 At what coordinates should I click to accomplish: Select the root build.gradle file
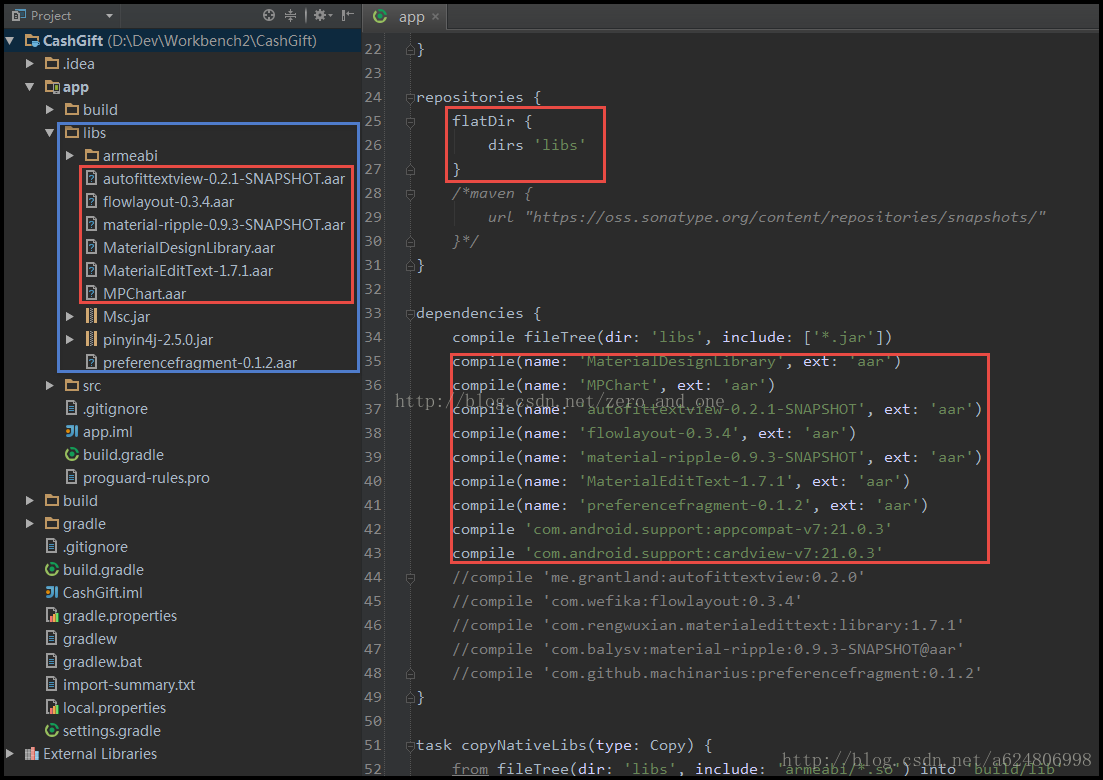pos(103,570)
